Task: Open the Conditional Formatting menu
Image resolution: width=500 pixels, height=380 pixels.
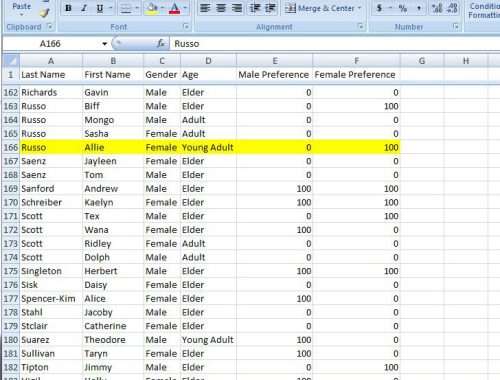Action: click(x=484, y=11)
